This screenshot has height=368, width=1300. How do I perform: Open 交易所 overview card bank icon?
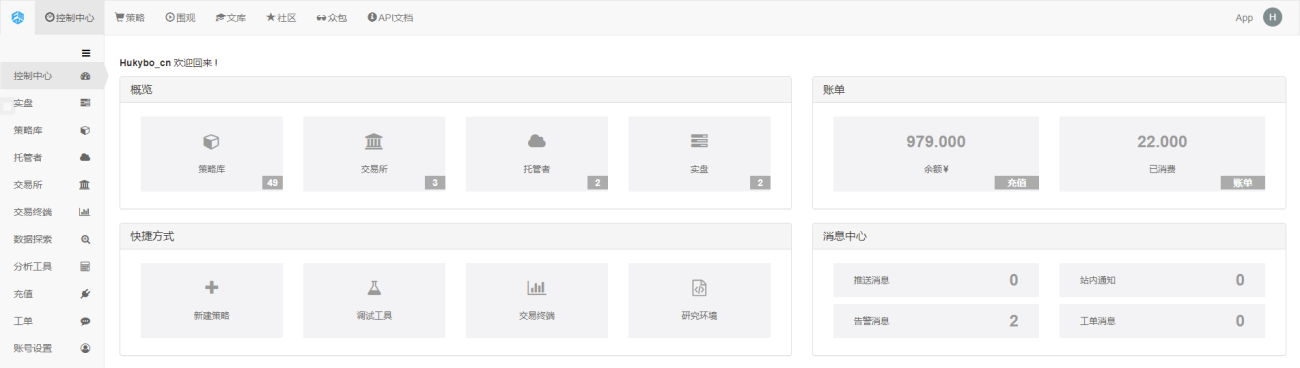[x=374, y=142]
